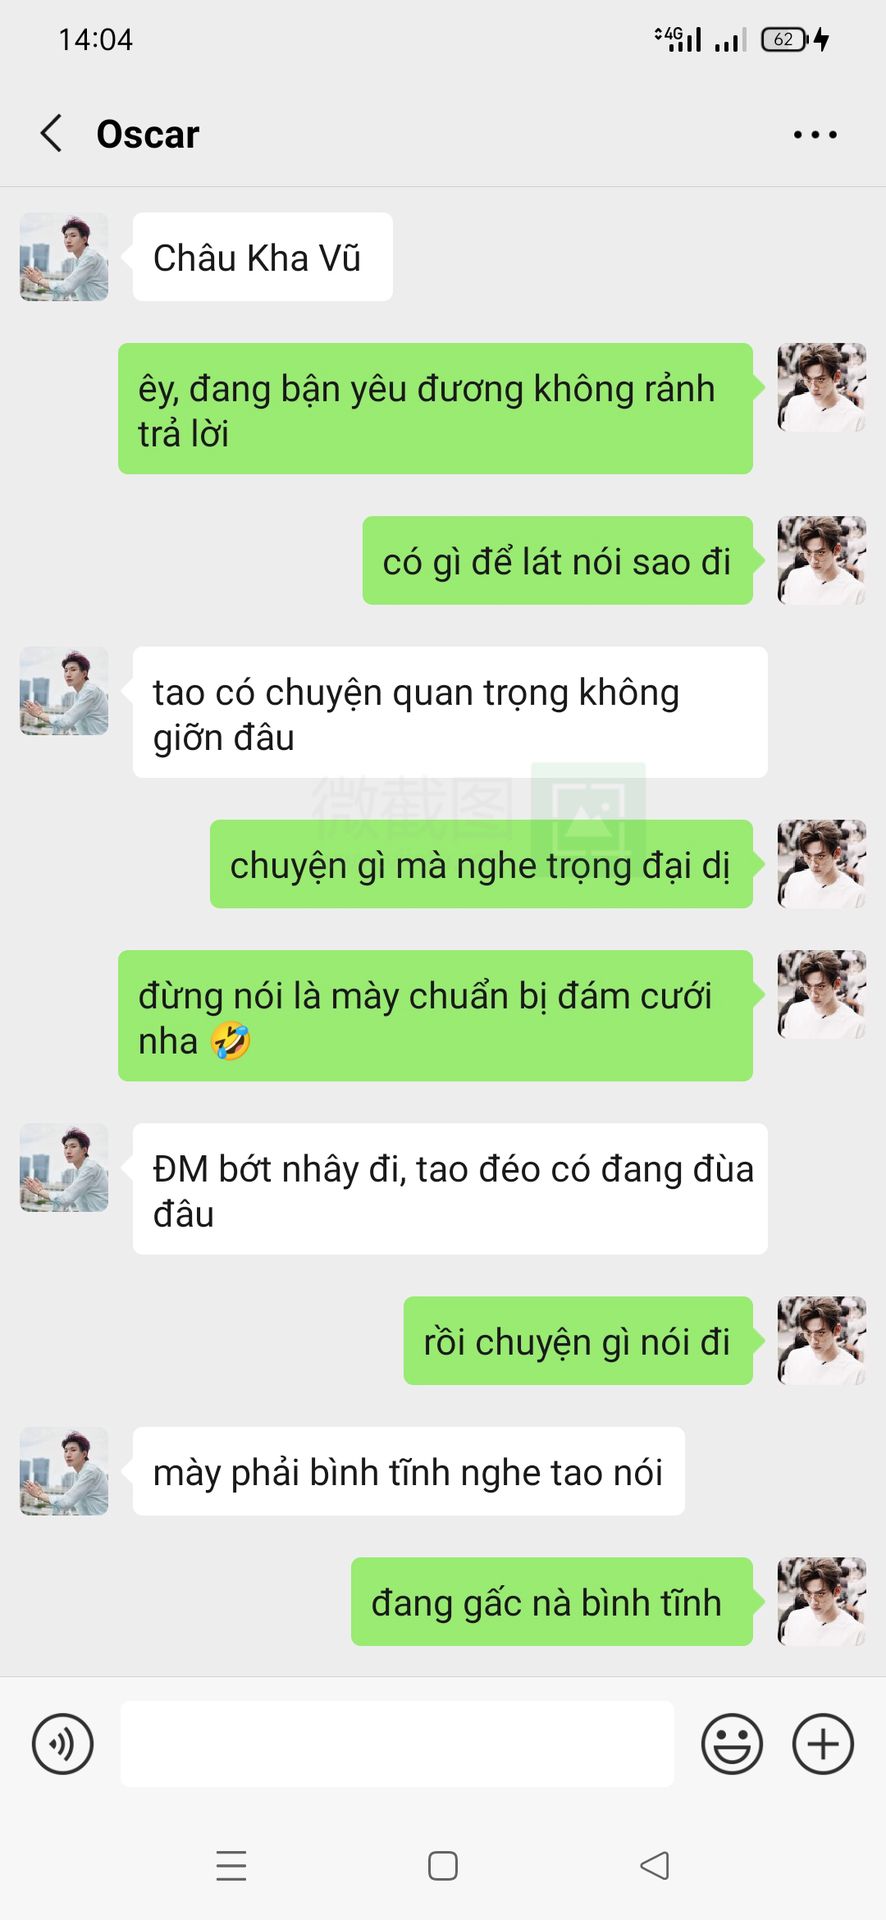
Task: Focus the message text input field
Action: [x=397, y=1744]
